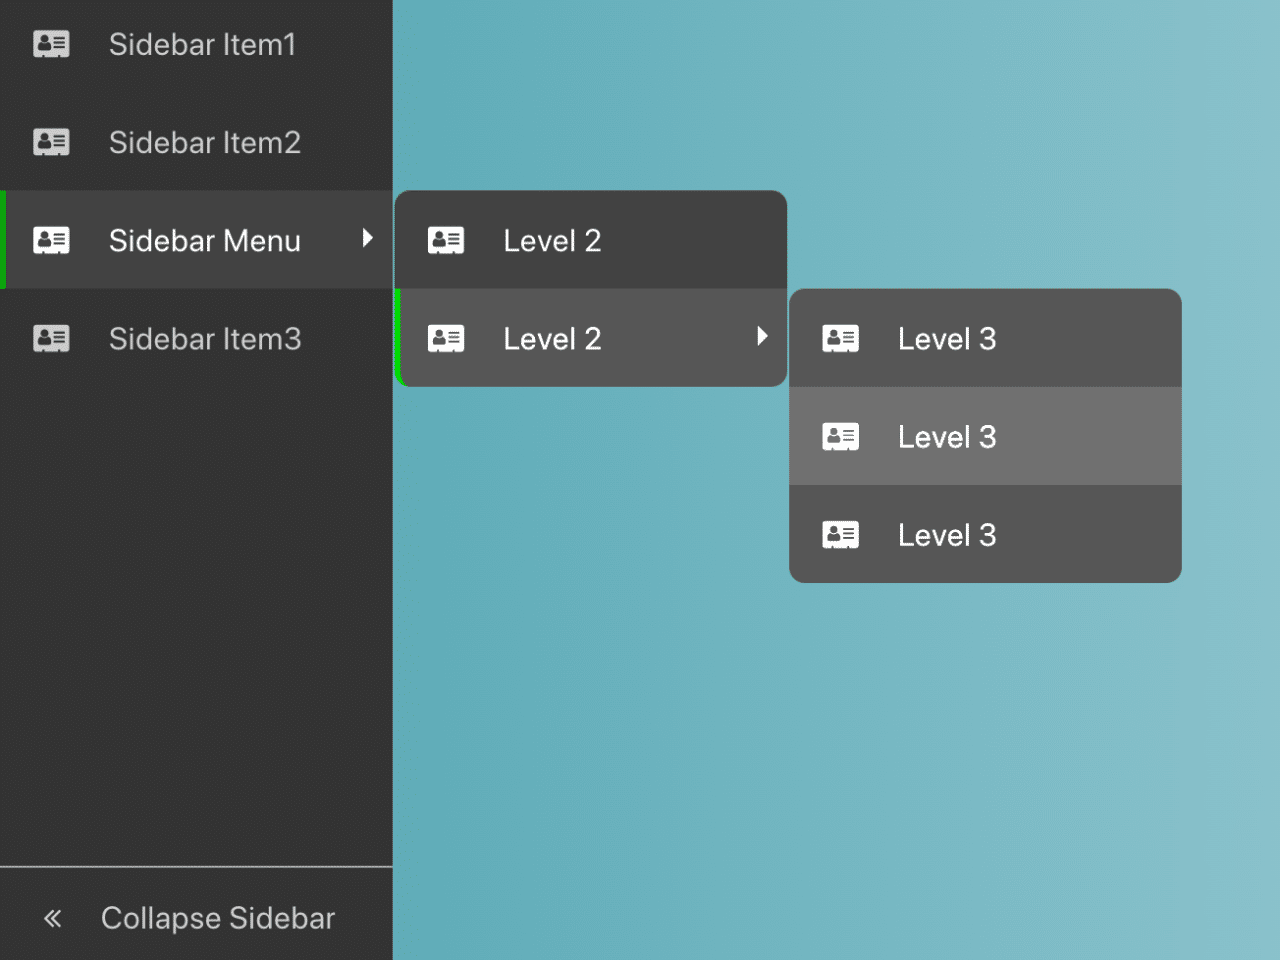Open the Sidebar Menu entry label
Image resolution: width=1280 pixels, height=960 pixels.
tap(204, 241)
